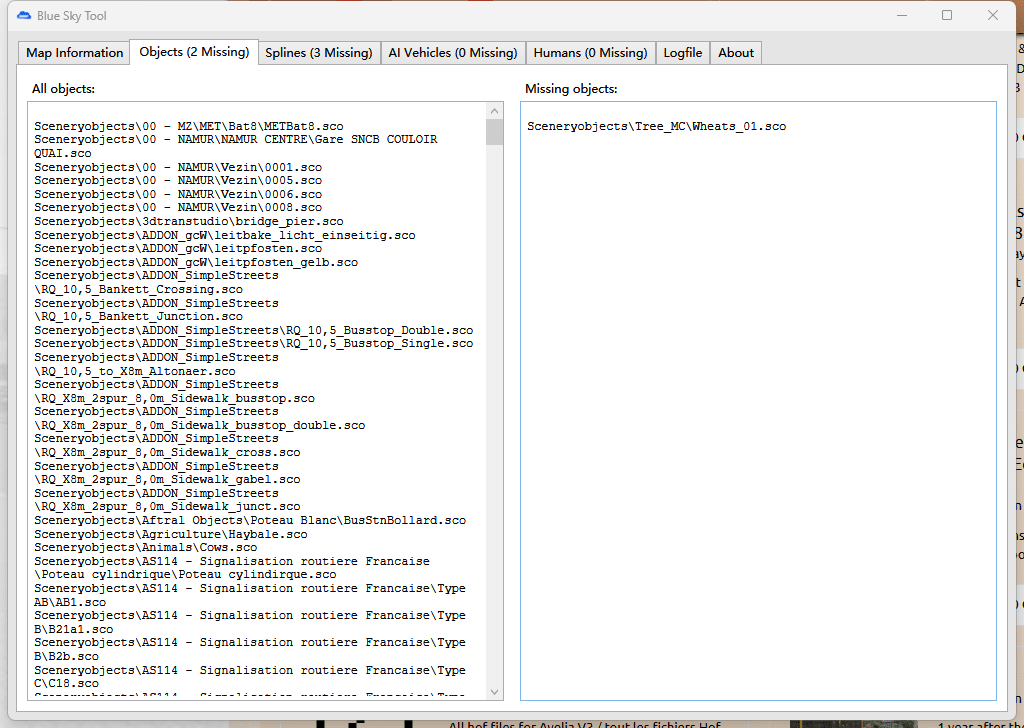
Task: Click the All objects scrollbar thumb
Action: 494,133
